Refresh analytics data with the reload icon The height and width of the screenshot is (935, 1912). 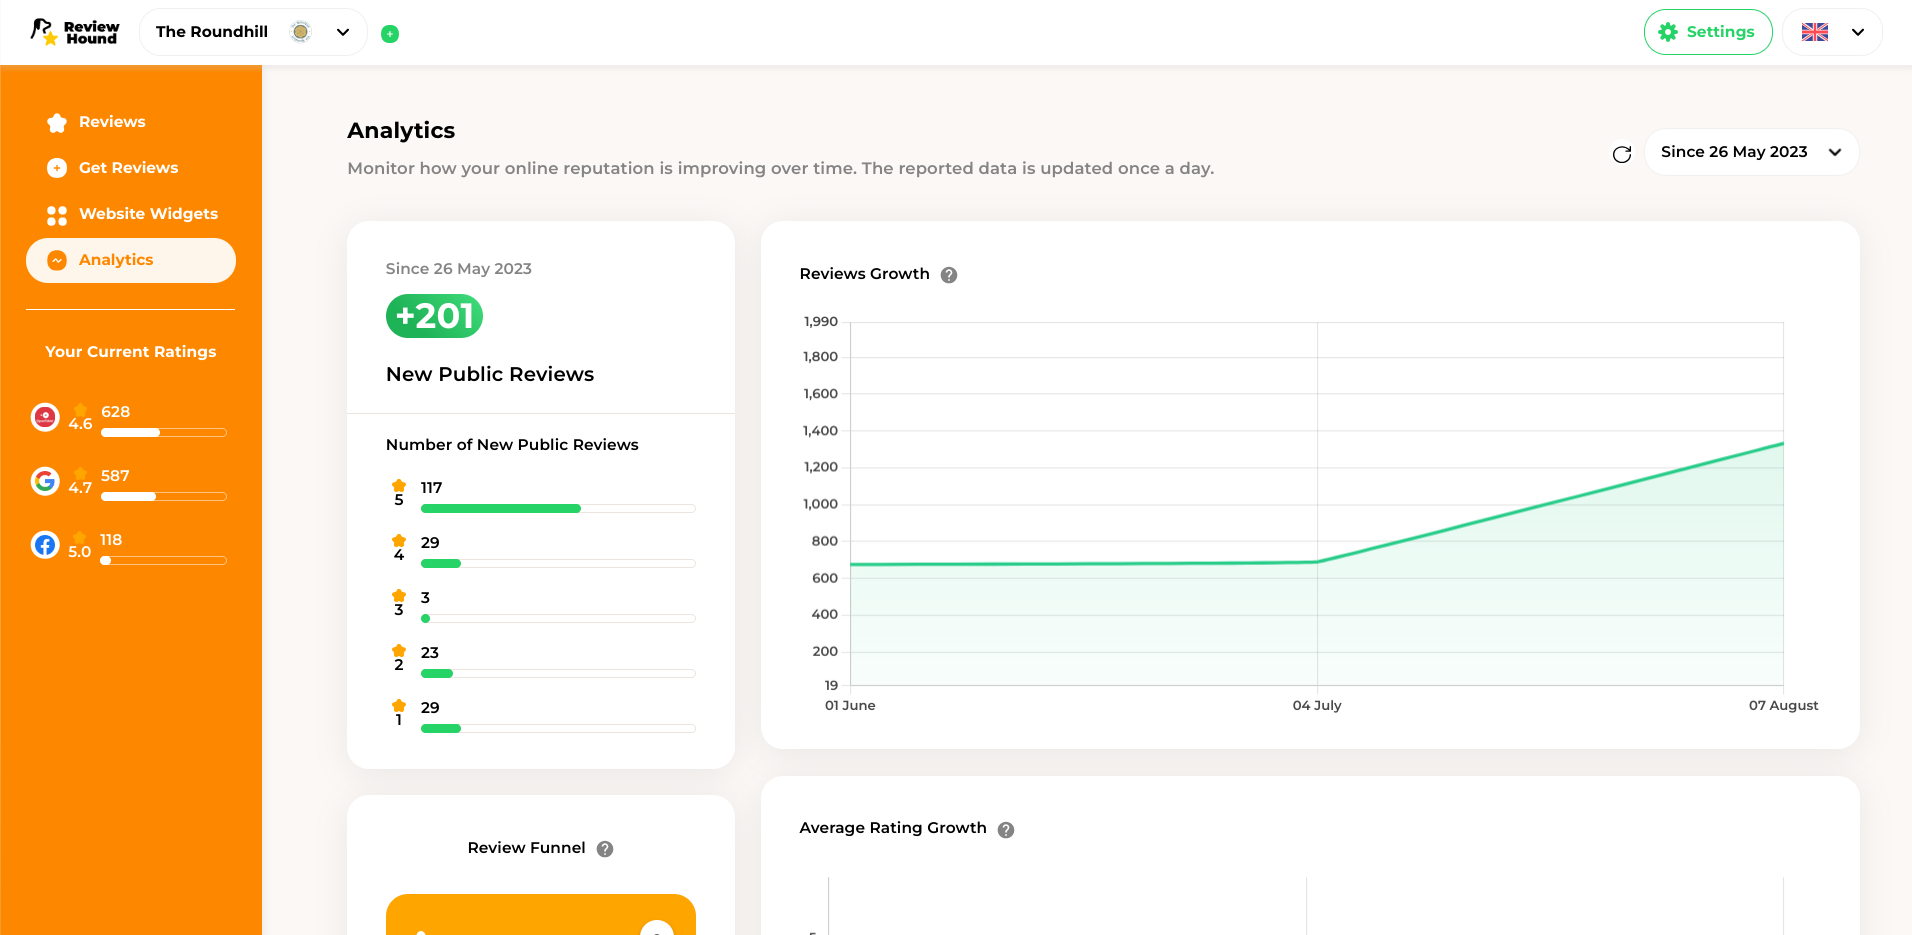tap(1622, 154)
